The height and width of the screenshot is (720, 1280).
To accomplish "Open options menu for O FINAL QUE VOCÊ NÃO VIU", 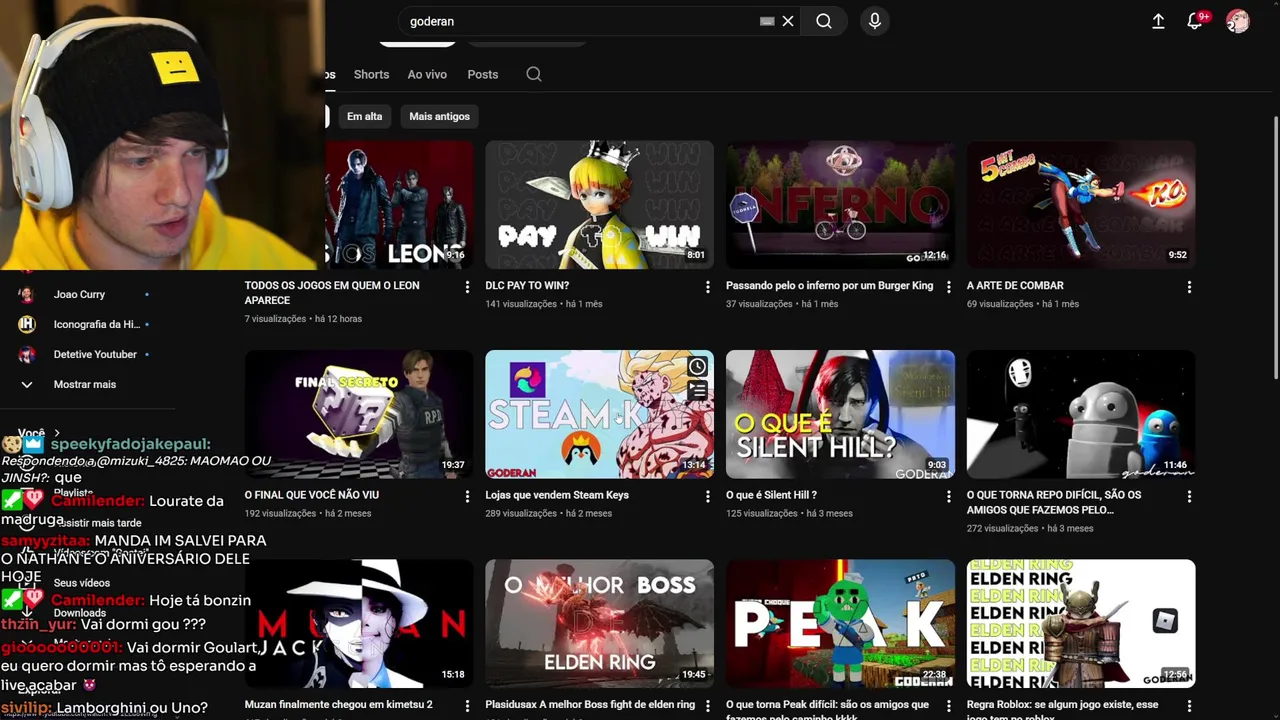I will pyautogui.click(x=467, y=496).
